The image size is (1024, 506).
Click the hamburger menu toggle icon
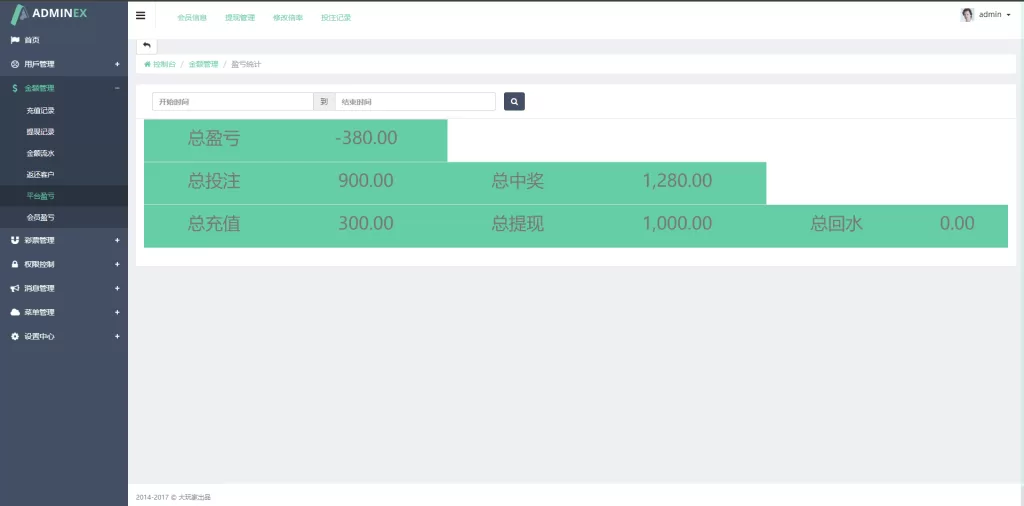click(141, 16)
